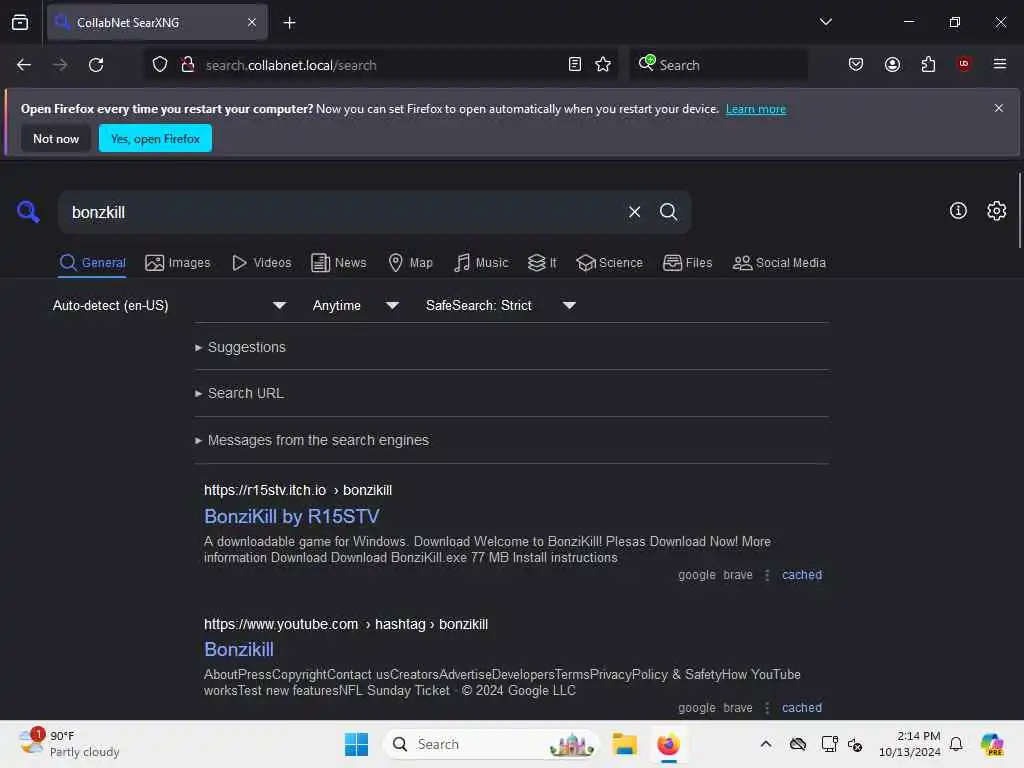
Task: Submit search with the magnifier button
Action: 668,212
